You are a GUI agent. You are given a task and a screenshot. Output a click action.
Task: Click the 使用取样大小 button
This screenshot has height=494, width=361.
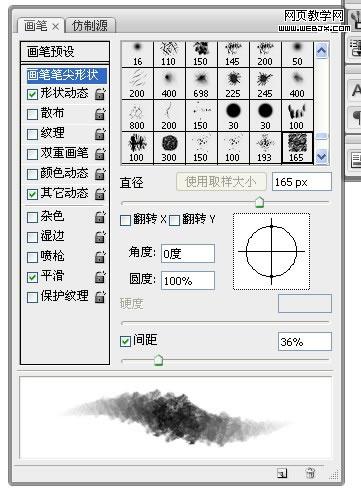tap(221, 182)
